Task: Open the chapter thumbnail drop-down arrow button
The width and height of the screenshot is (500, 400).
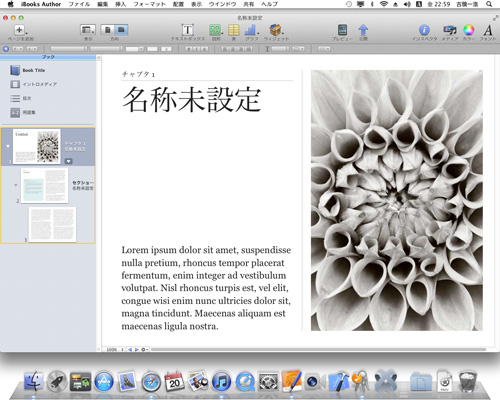Action: [x=68, y=161]
